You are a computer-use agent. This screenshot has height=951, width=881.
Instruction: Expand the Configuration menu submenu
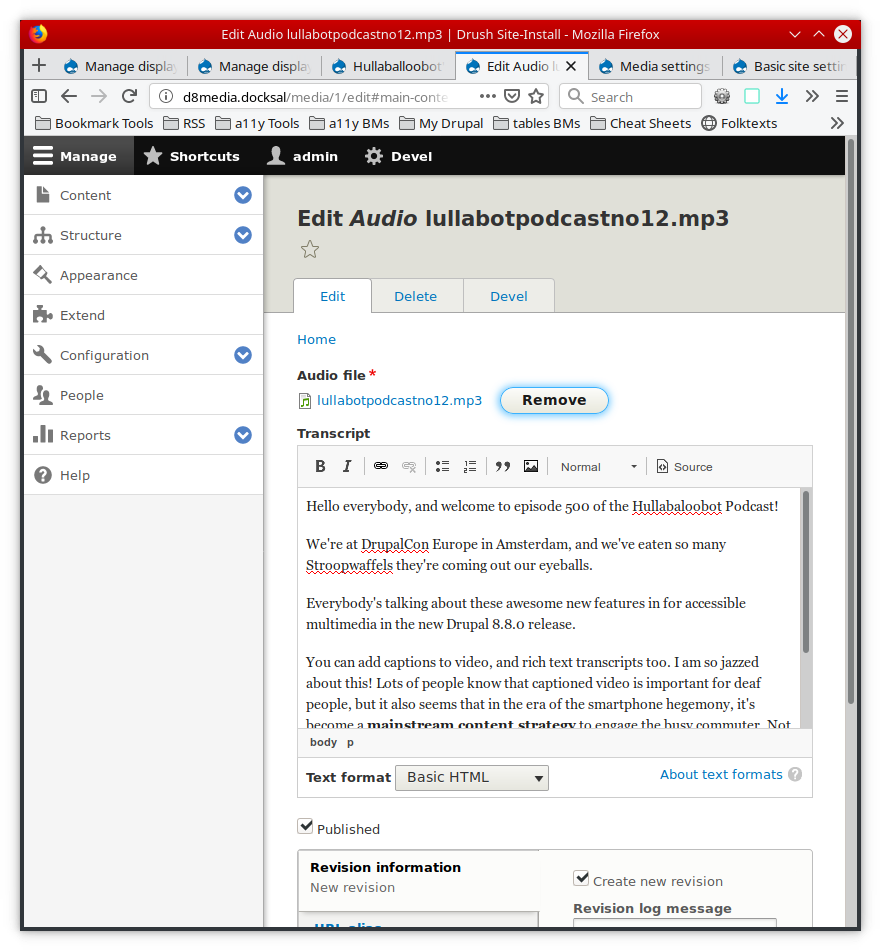243,355
